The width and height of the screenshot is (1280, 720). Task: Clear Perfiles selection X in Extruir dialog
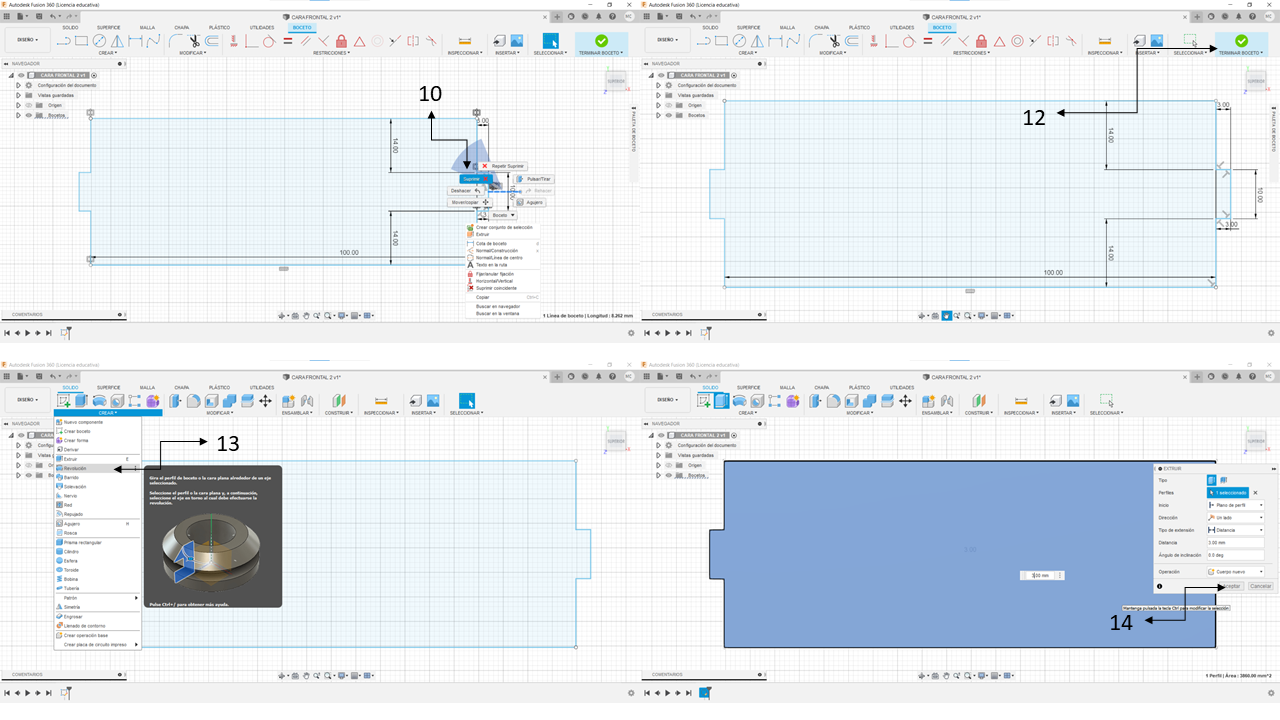(x=1256, y=493)
